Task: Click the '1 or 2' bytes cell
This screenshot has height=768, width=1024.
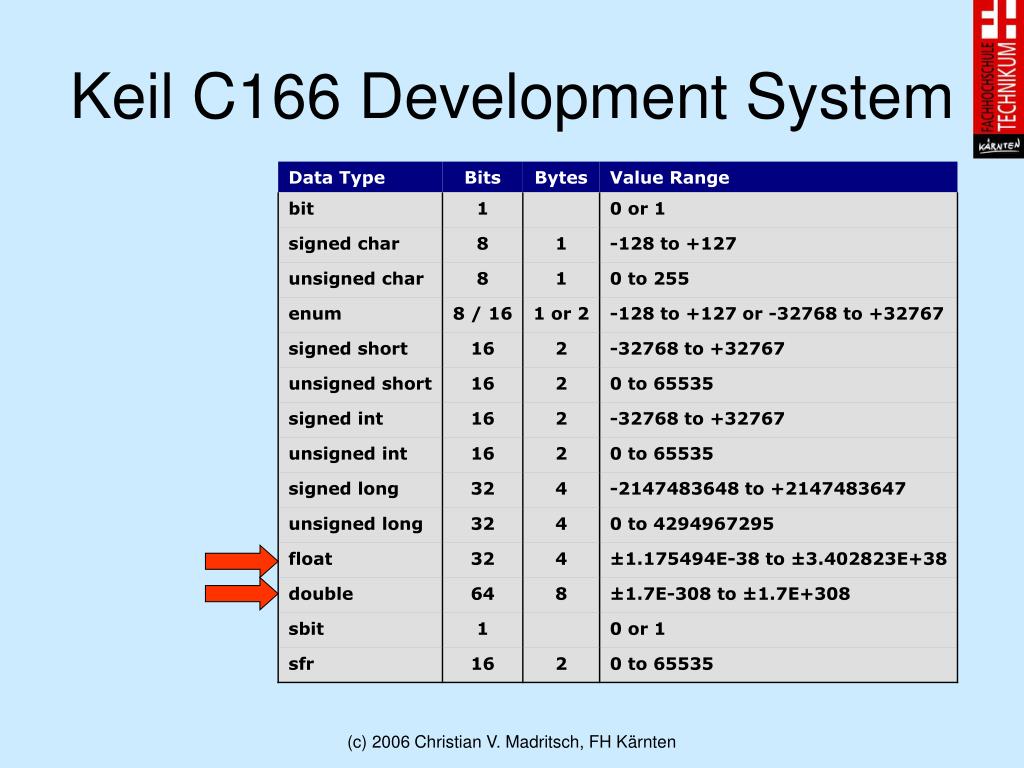Action: [x=561, y=313]
